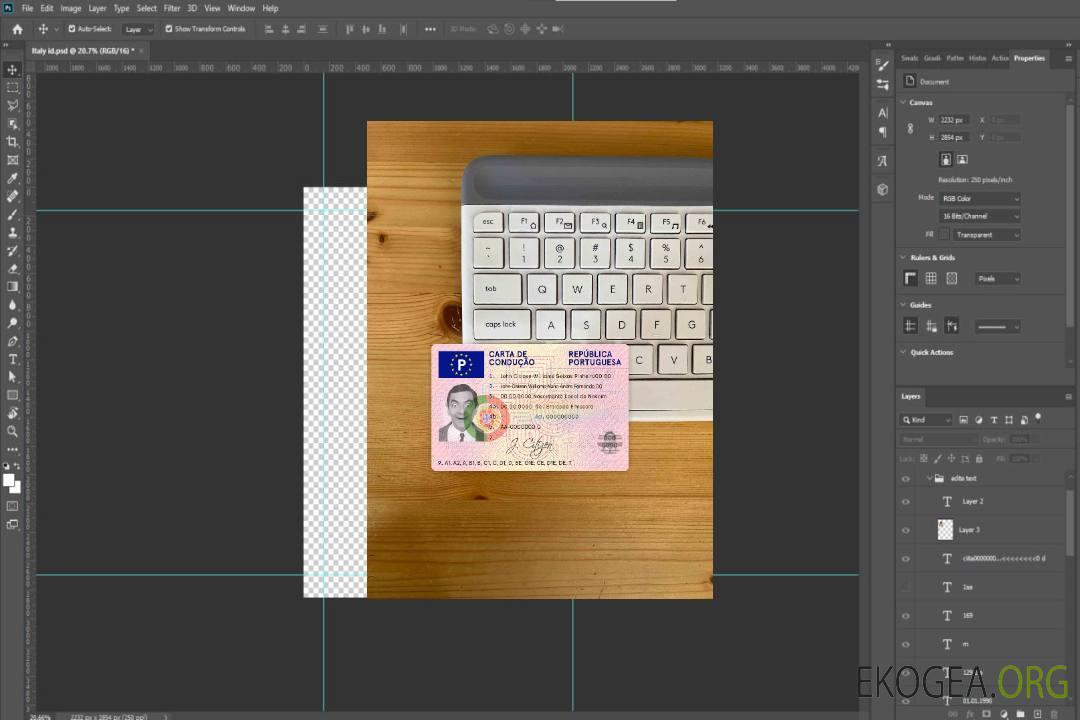Click the create new layer icon

tap(1037, 714)
